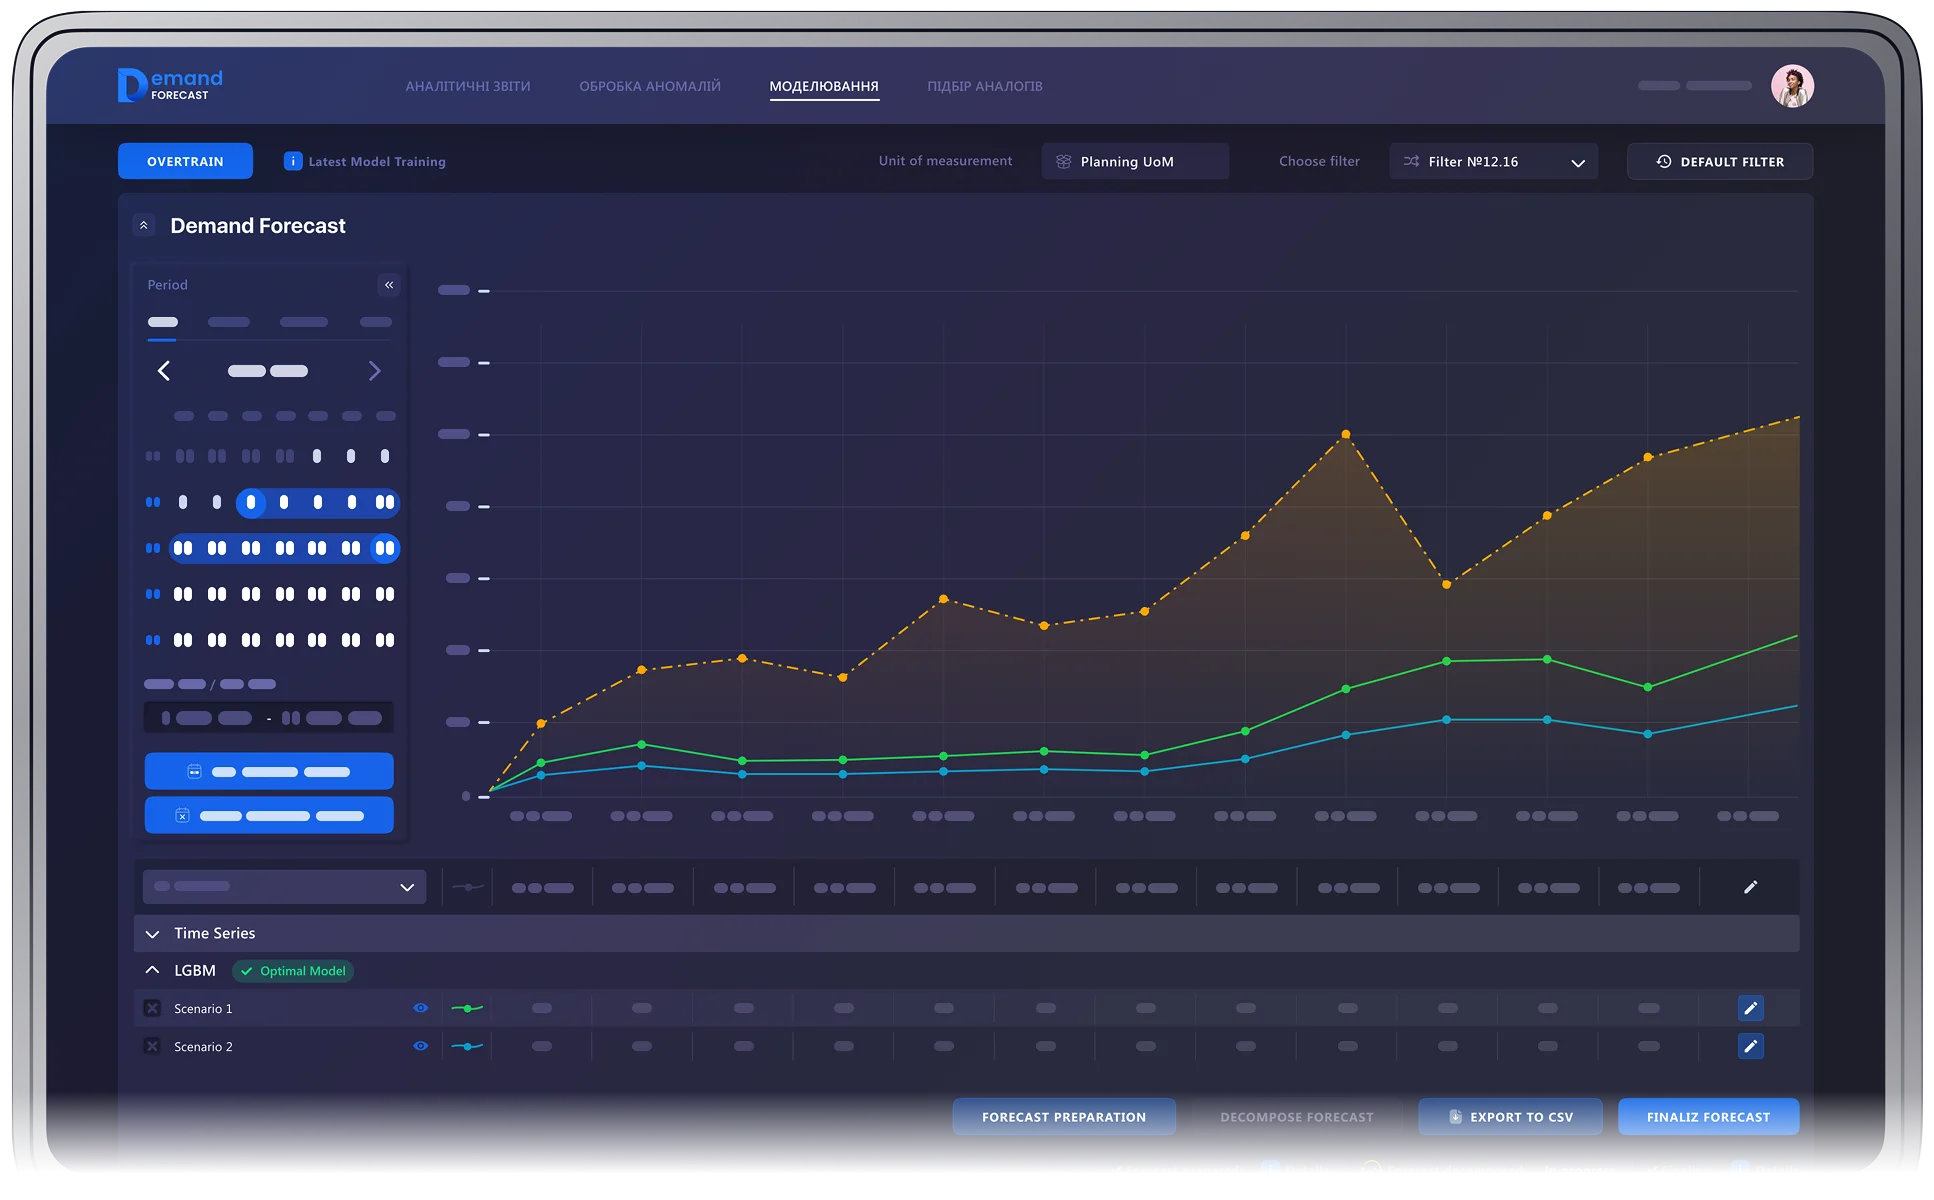This screenshot has width=1934, height=1200.
Task: Open the user profile avatar
Action: click(x=1791, y=86)
